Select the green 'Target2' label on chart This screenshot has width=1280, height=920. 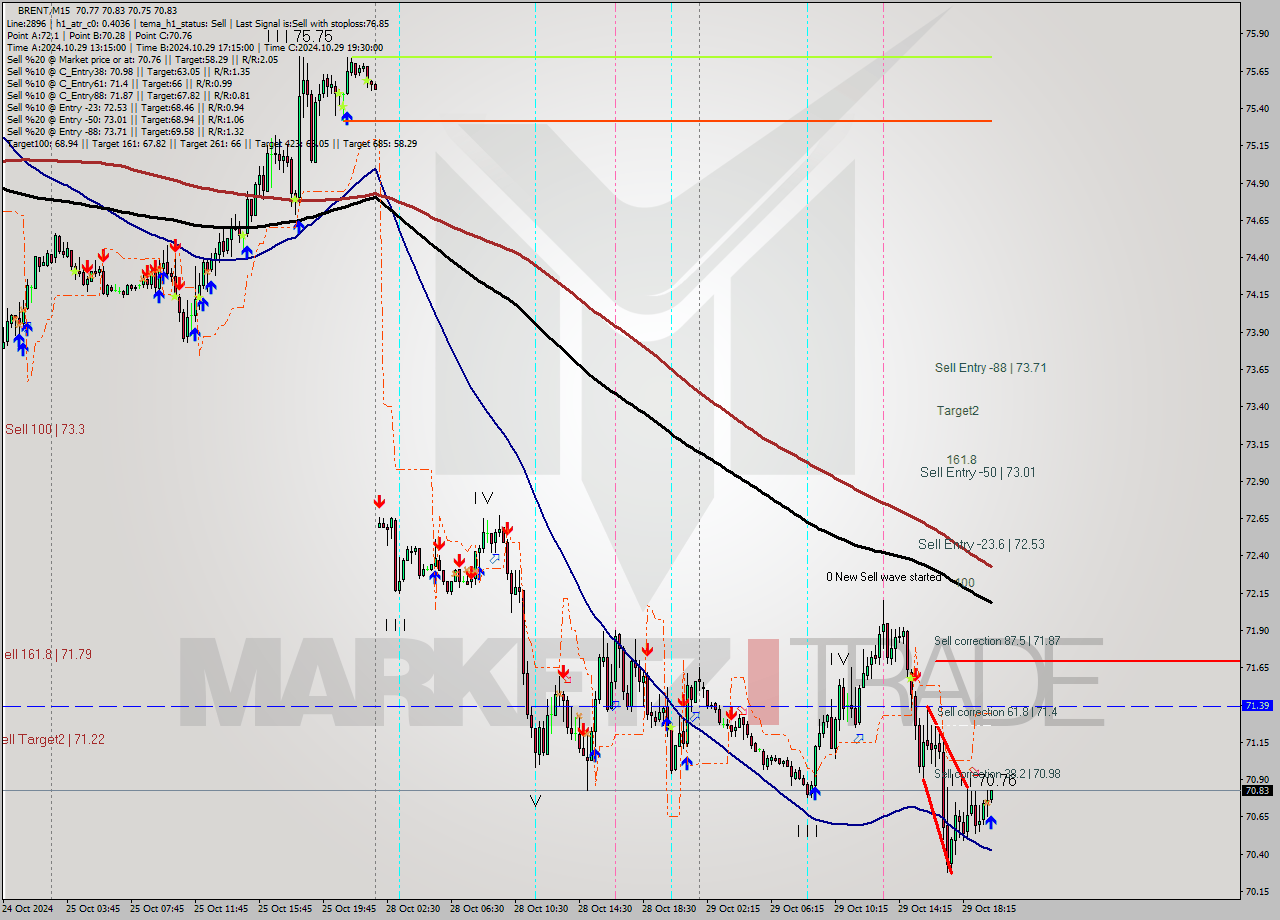coord(958,411)
